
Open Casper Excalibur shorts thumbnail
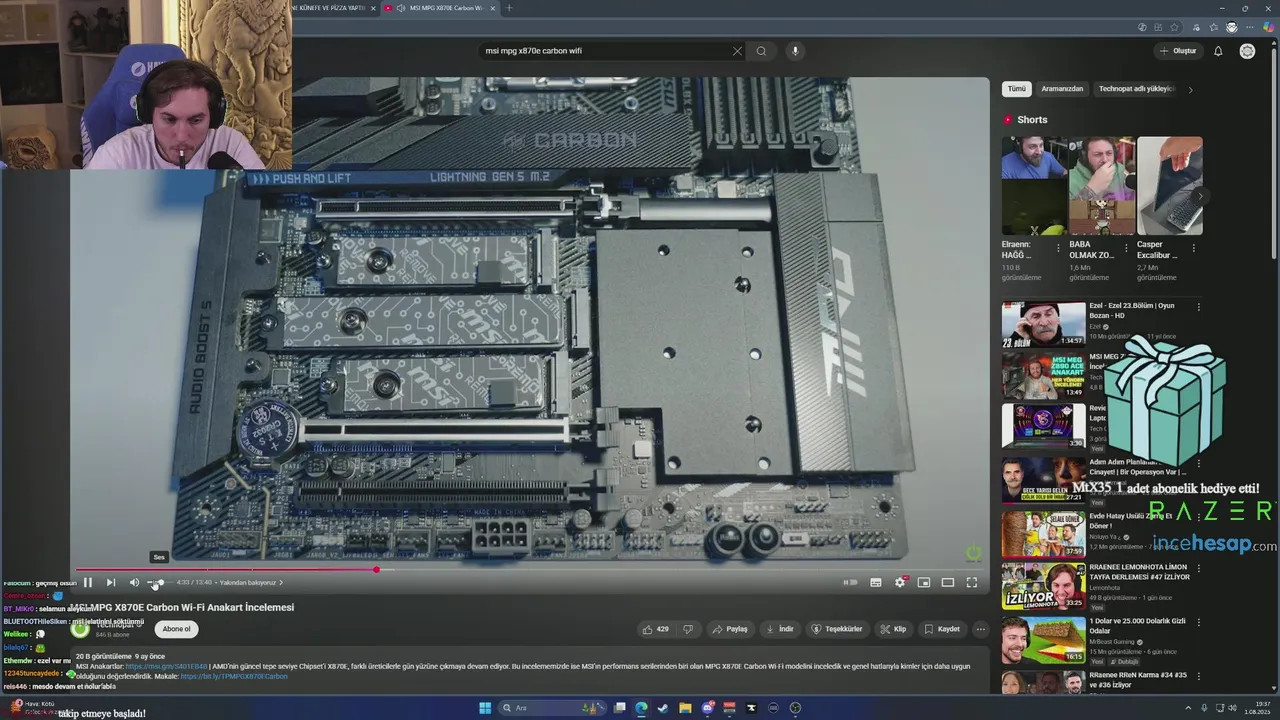(x=1169, y=186)
